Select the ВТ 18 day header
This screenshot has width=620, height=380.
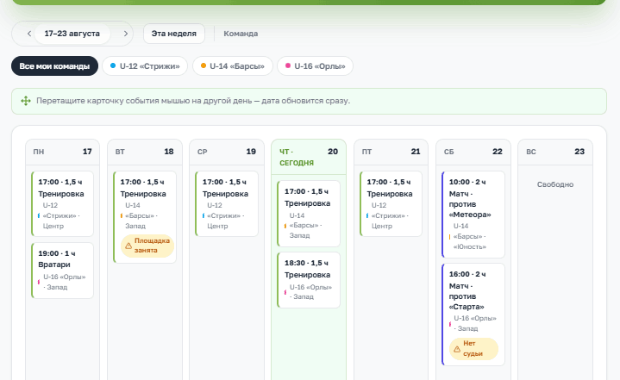tap(145, 152)
